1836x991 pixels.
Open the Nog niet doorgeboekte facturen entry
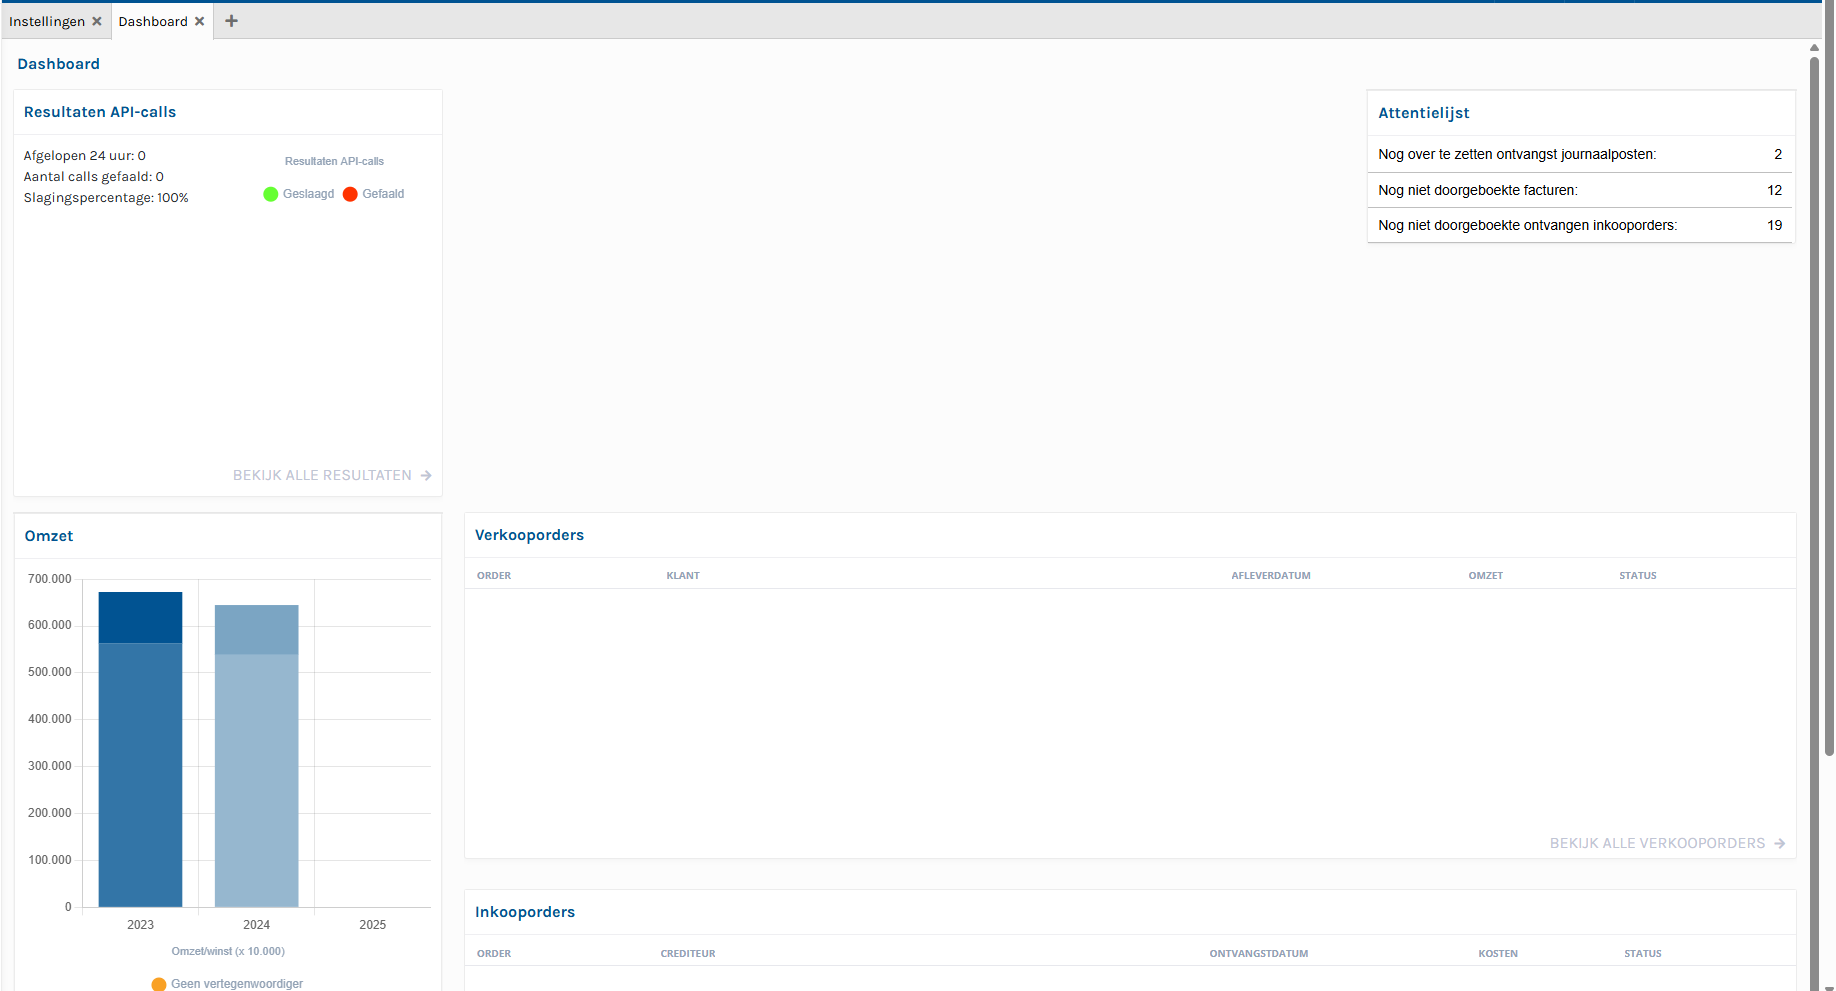[1478, 189]
